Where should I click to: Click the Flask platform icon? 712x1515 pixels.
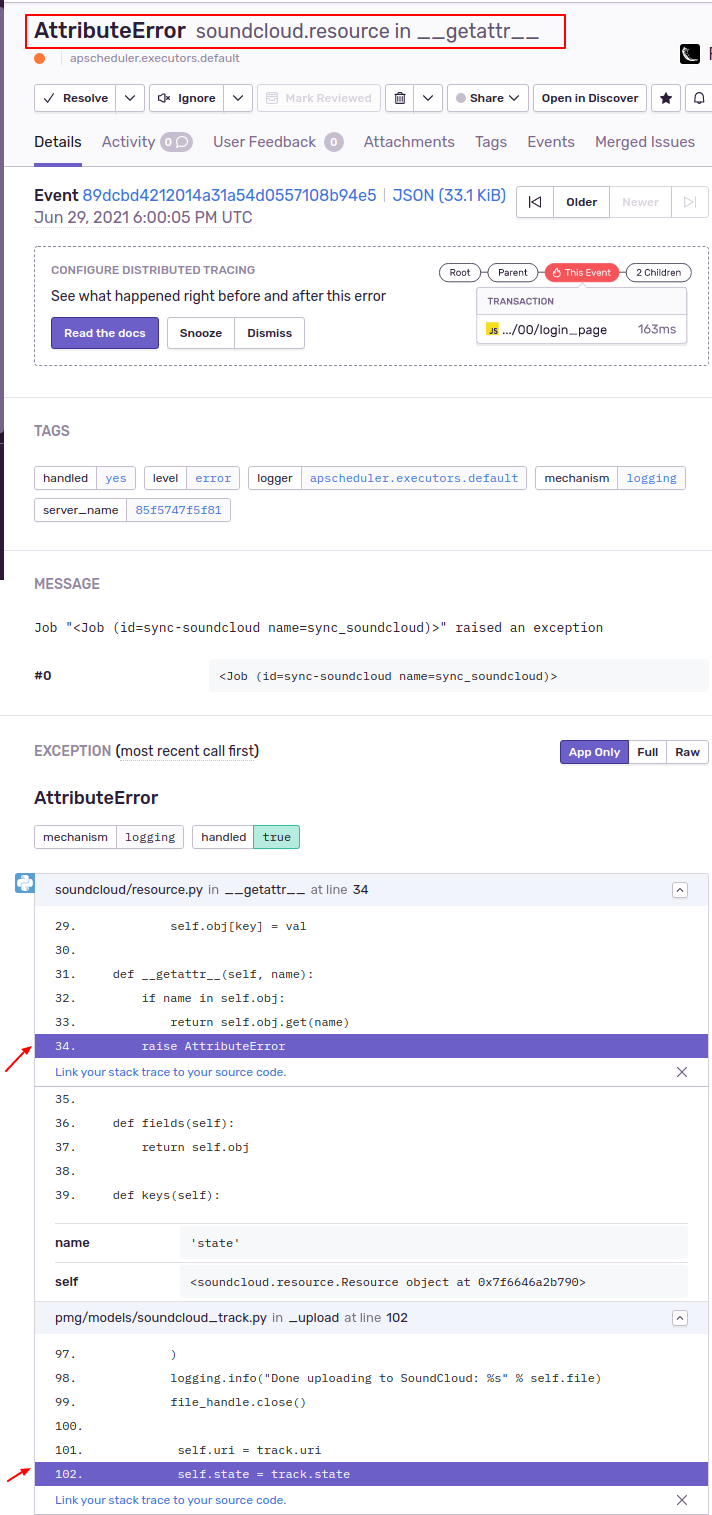tap(690, 54)
